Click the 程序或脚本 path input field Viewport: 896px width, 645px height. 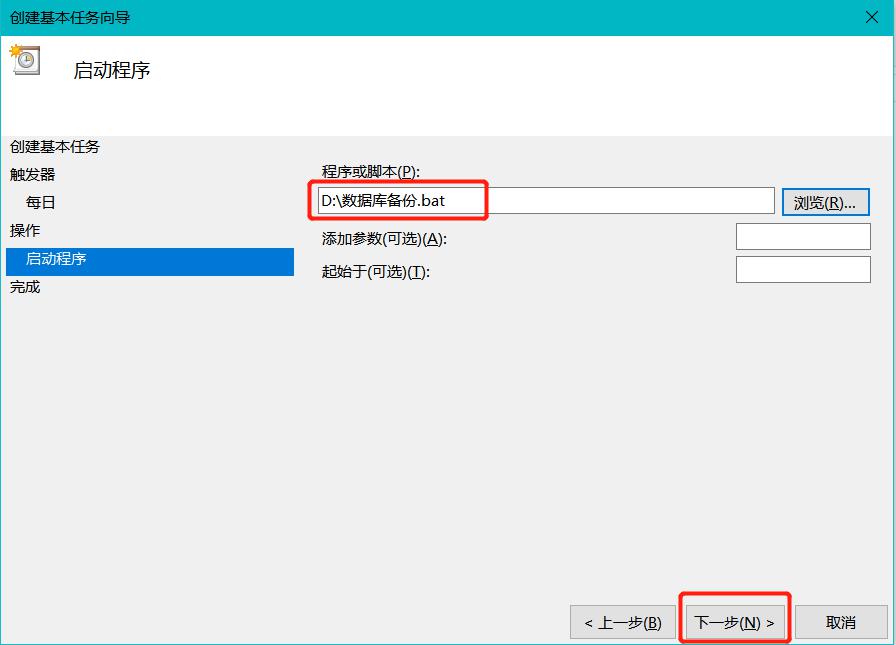point(546,201)
